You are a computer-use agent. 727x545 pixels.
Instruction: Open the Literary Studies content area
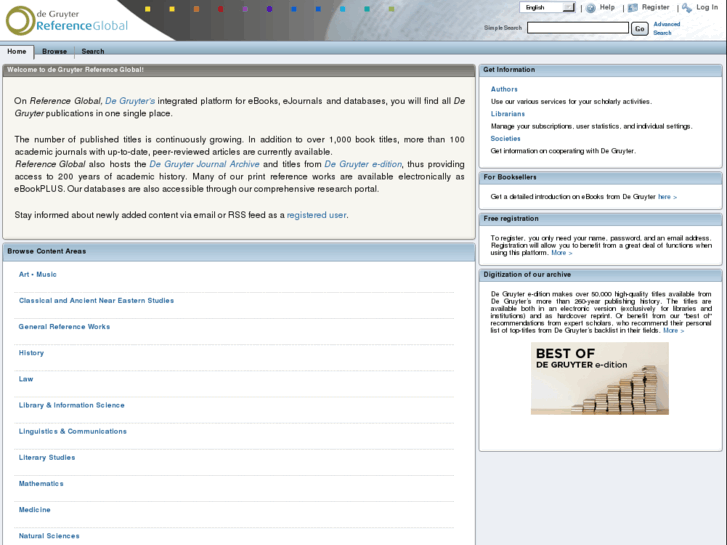click(x=47, y=457)
